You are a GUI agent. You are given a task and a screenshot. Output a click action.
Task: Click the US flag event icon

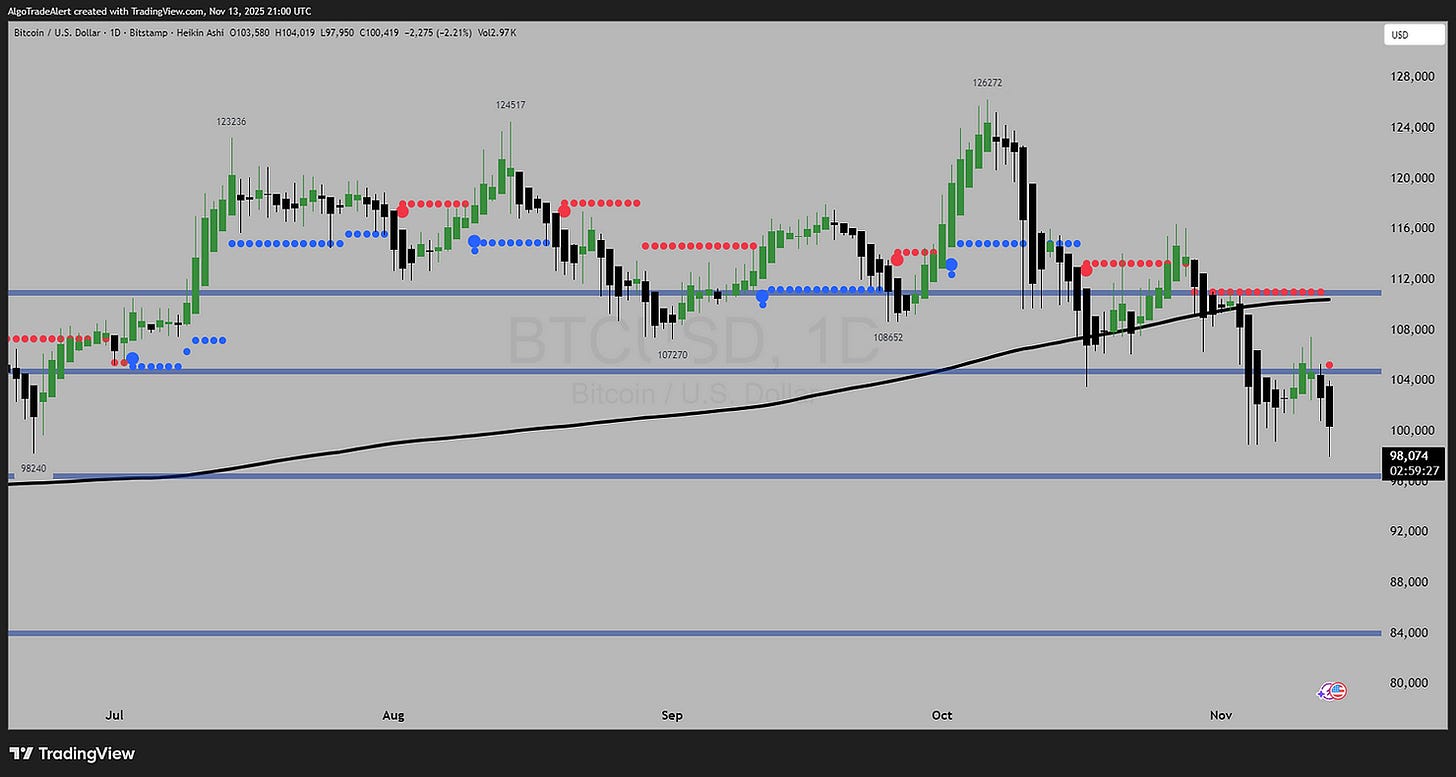point(1337,691)
